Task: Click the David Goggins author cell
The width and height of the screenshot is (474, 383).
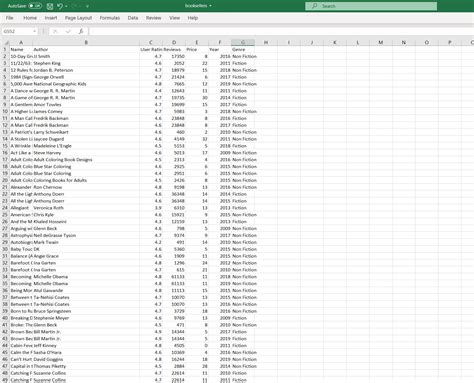Action: (x=86, y=359)
